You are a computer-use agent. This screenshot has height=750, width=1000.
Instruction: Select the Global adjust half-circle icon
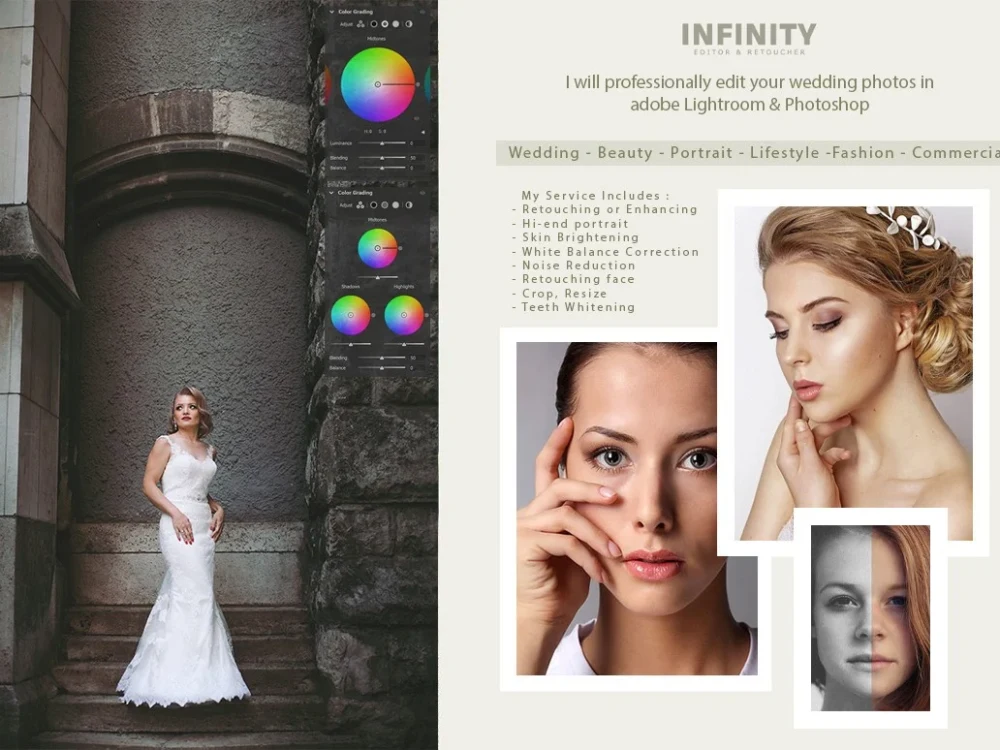pyautogui.click(x=409, y=24)
